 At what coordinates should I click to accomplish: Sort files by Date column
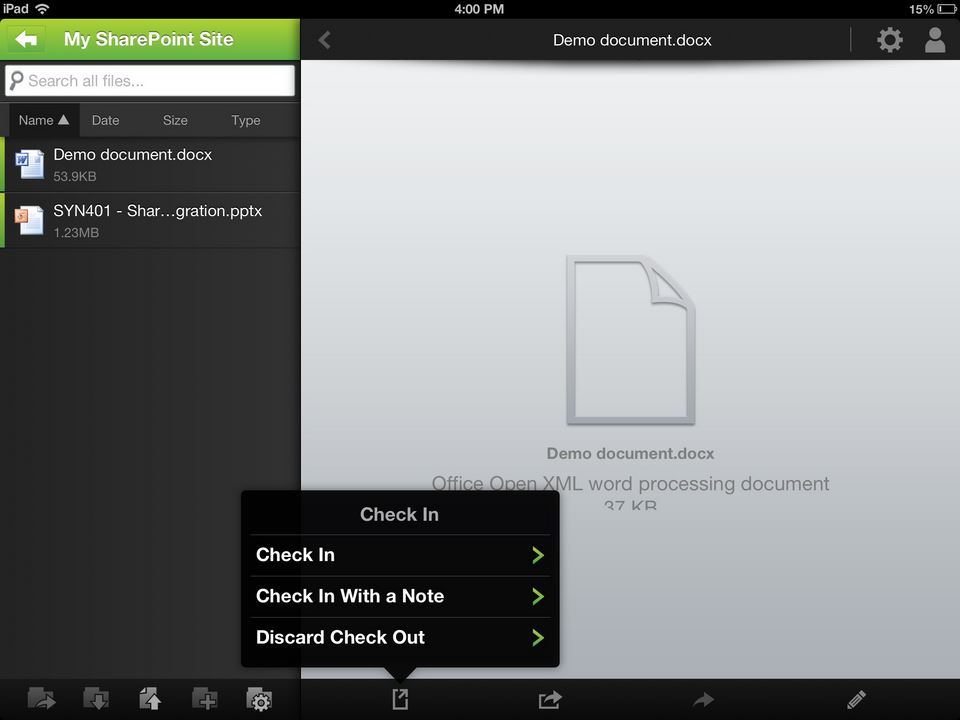105,120
